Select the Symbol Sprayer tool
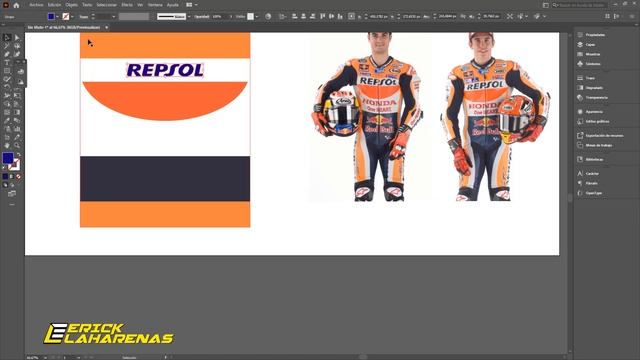Image resolution: width=640 pixels, height=360 pixels. coord(7,129)
